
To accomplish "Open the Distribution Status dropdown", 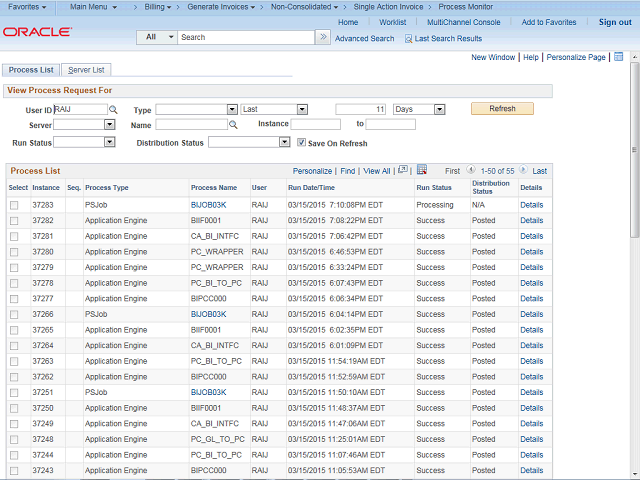I will pyautogui.click(x=249, y=142).
